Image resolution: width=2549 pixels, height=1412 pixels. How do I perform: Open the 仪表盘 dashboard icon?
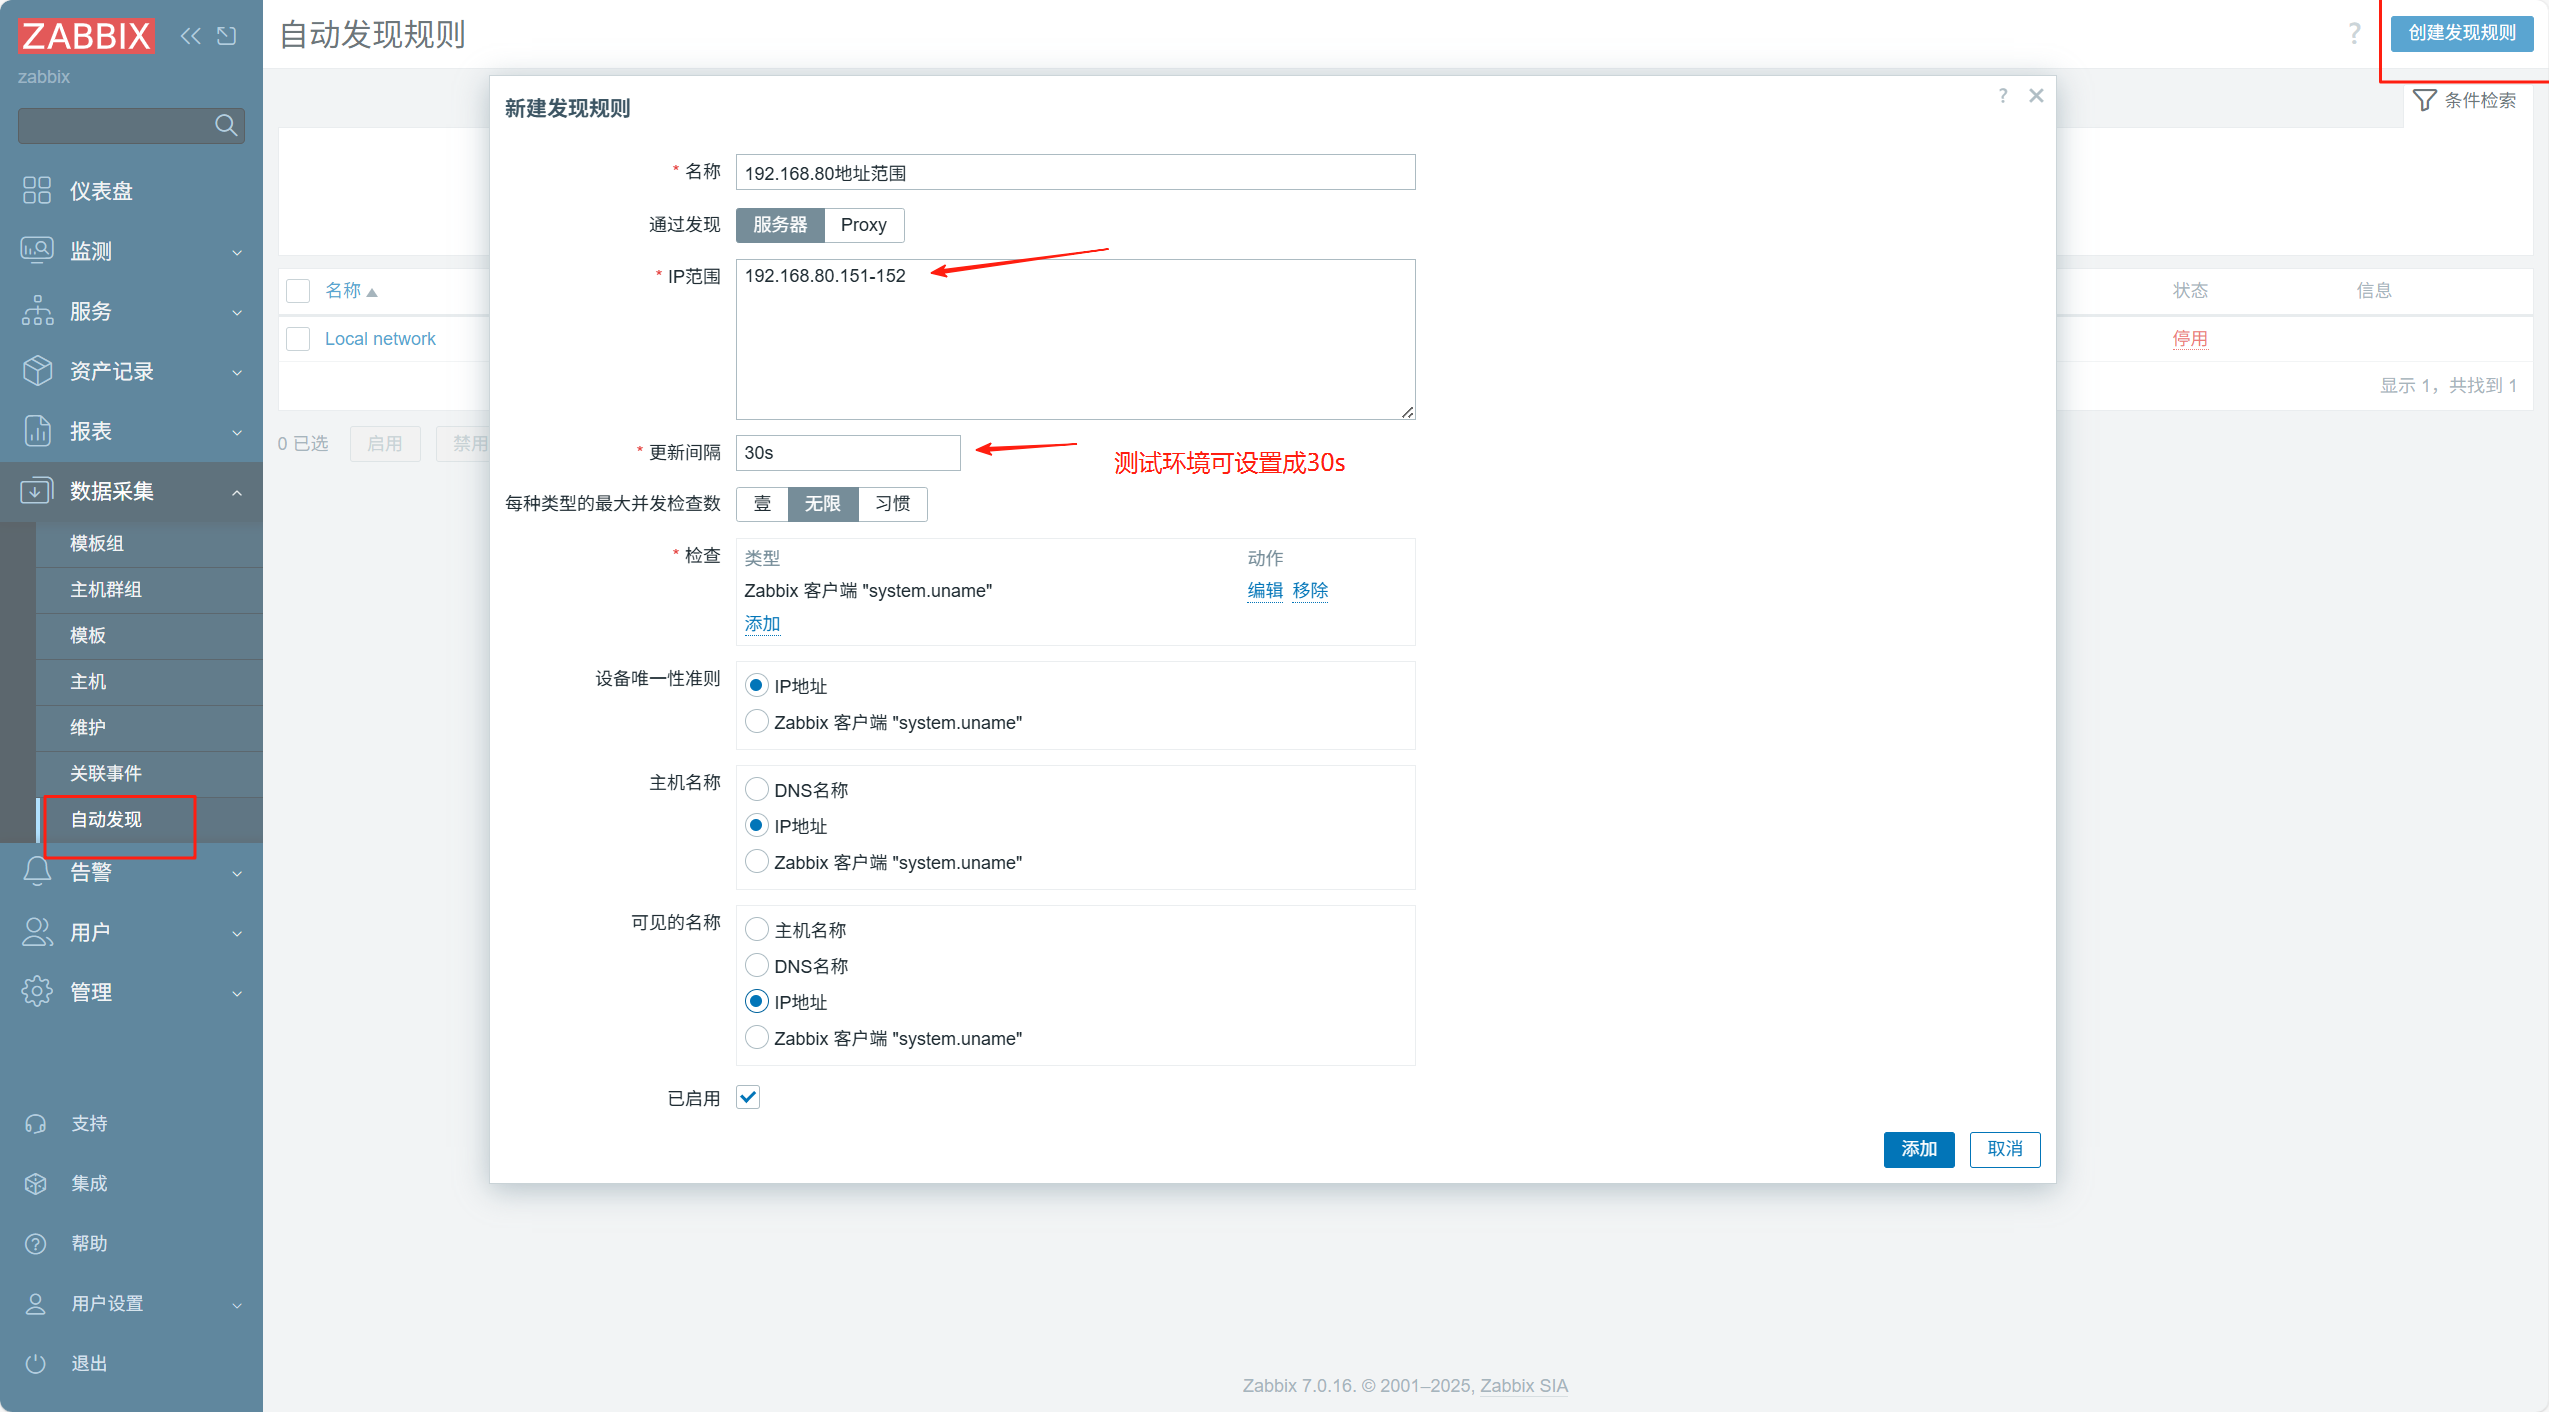tap(37, 190)
